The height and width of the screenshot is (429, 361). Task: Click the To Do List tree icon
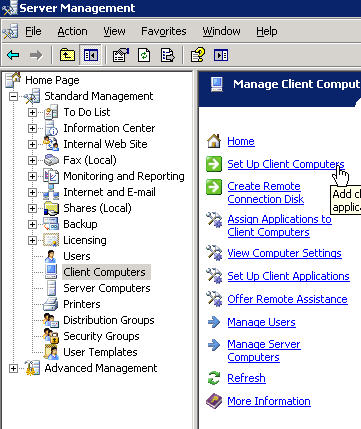(51, 112)
